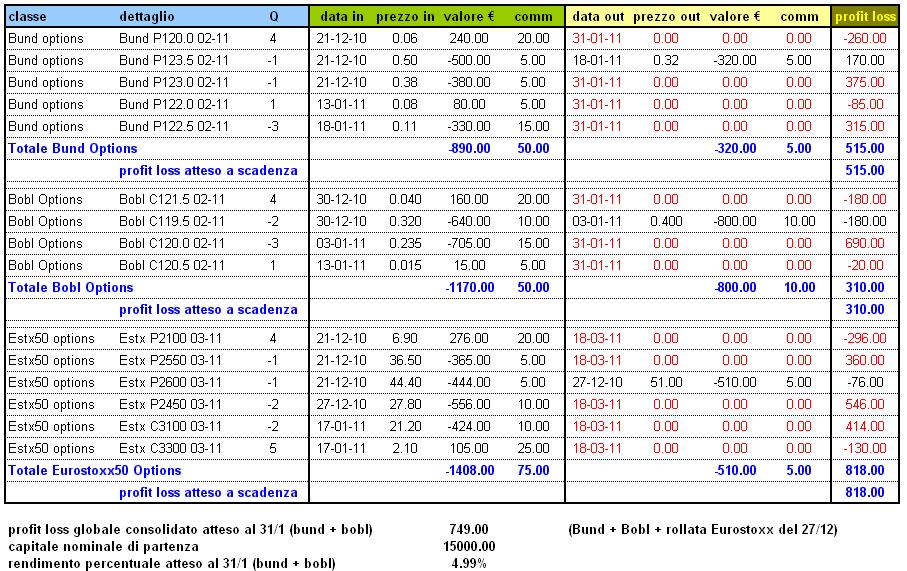Select the "dettaglio" column header
This screenshot has height=571, width=907.
(x=146, y=16)
